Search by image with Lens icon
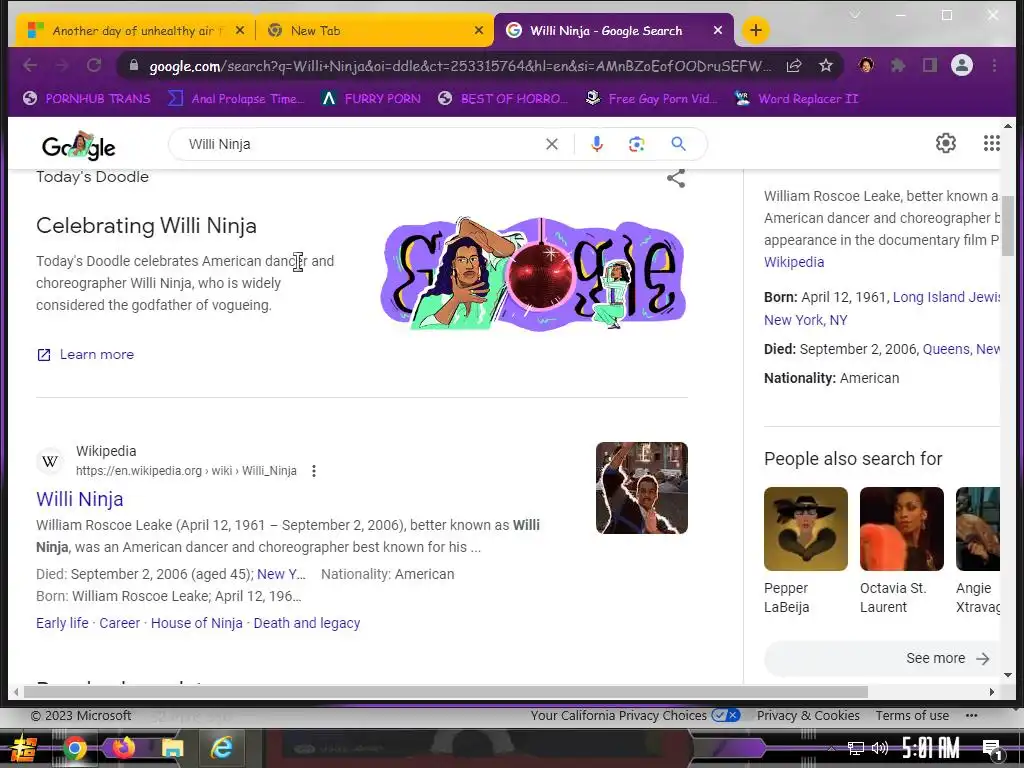The image size is (1024, 768). [x=637, y=144]
